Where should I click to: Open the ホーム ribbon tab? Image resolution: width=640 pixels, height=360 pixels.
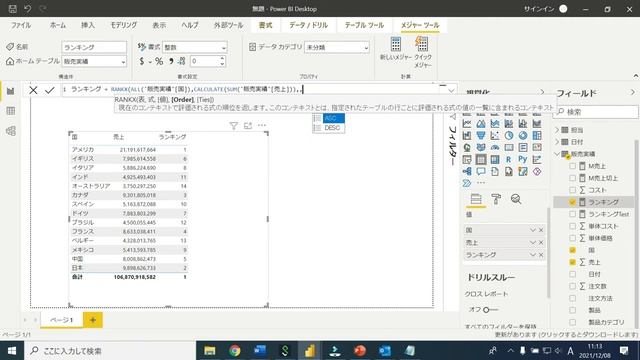(x=58, y=25)
